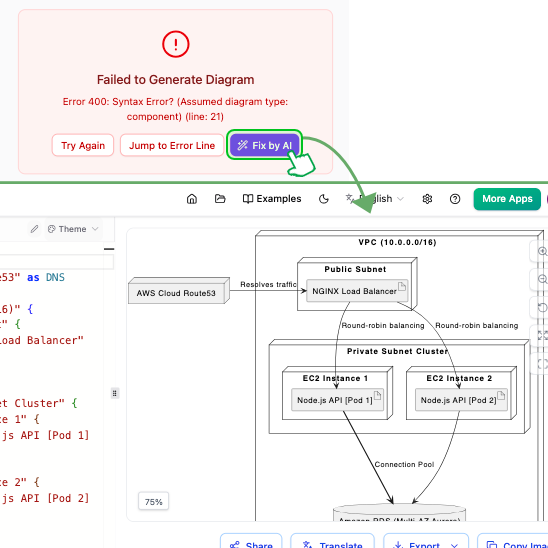
Task: Click the 'as DNS' code text
Action: tap(46, 277)
